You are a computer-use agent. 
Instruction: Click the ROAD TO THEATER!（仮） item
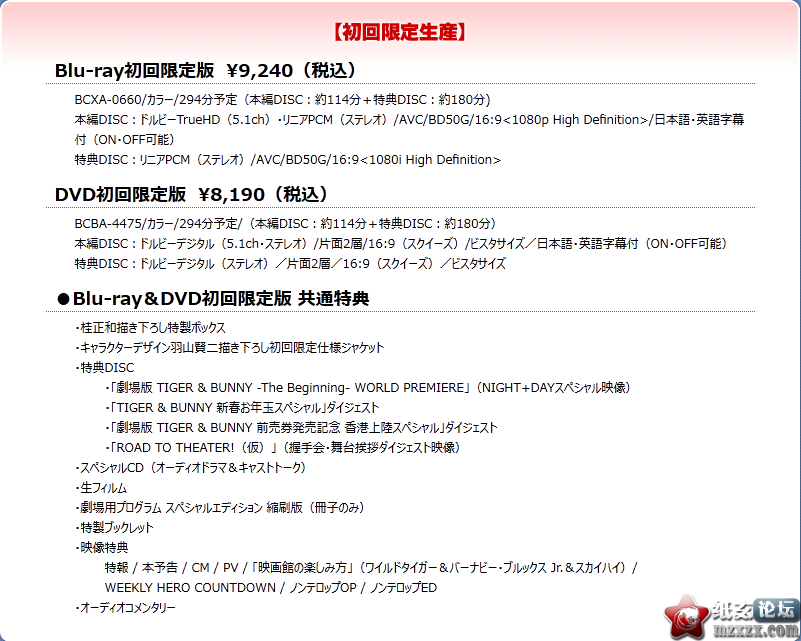[282, 447]
